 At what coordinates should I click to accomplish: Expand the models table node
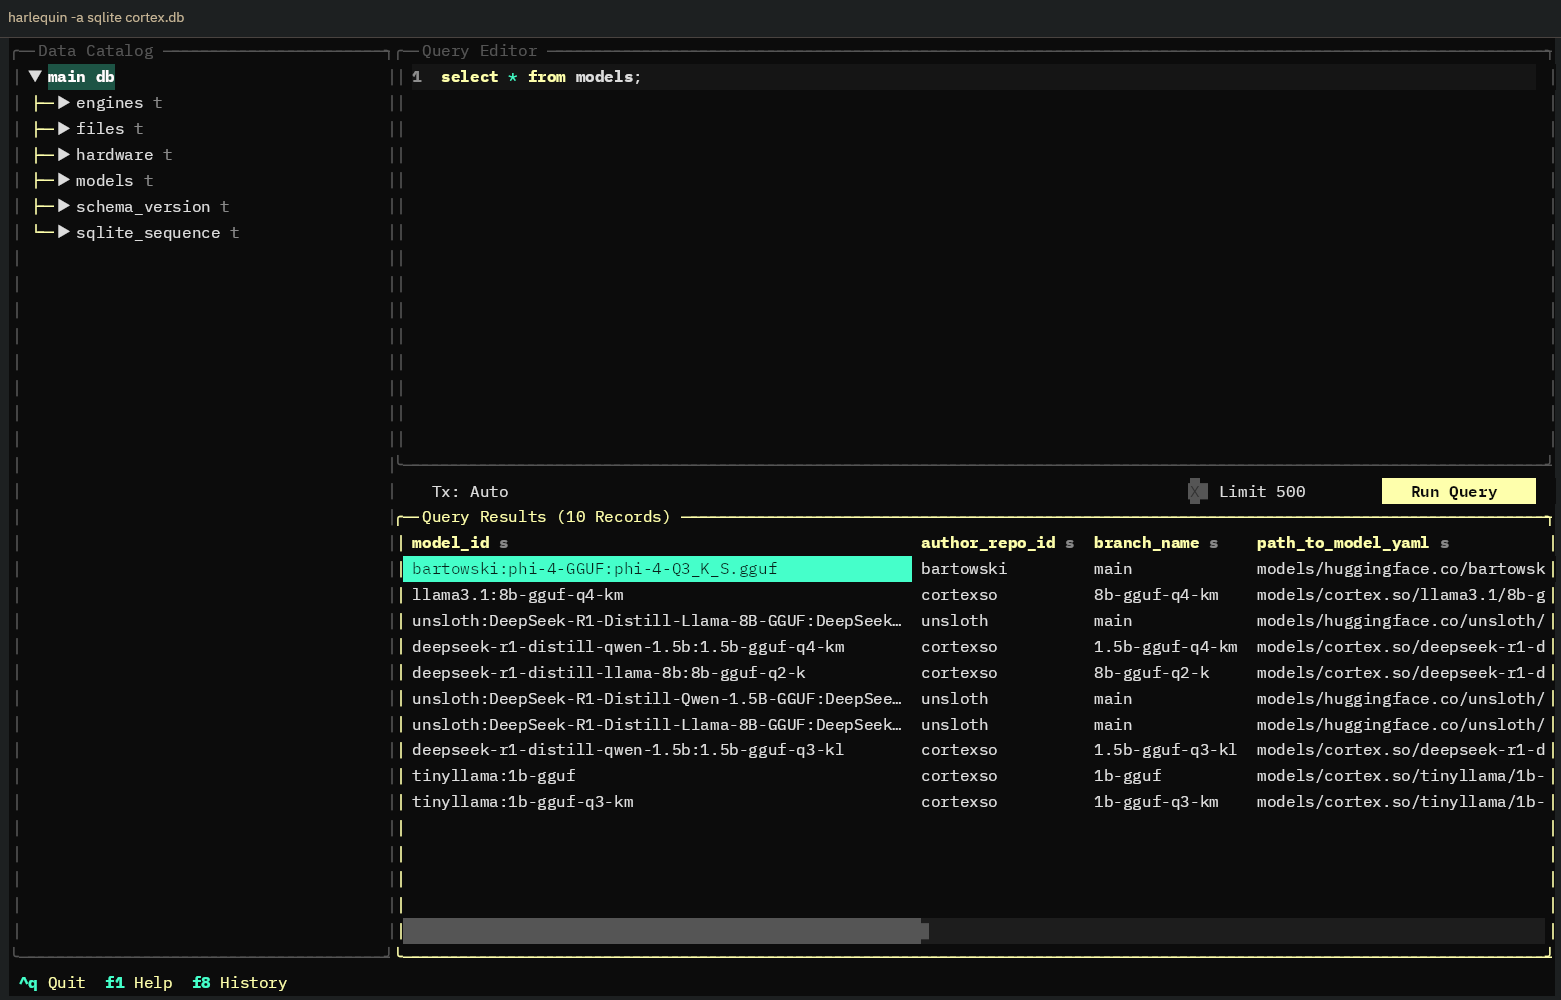(x=64, y=181)
